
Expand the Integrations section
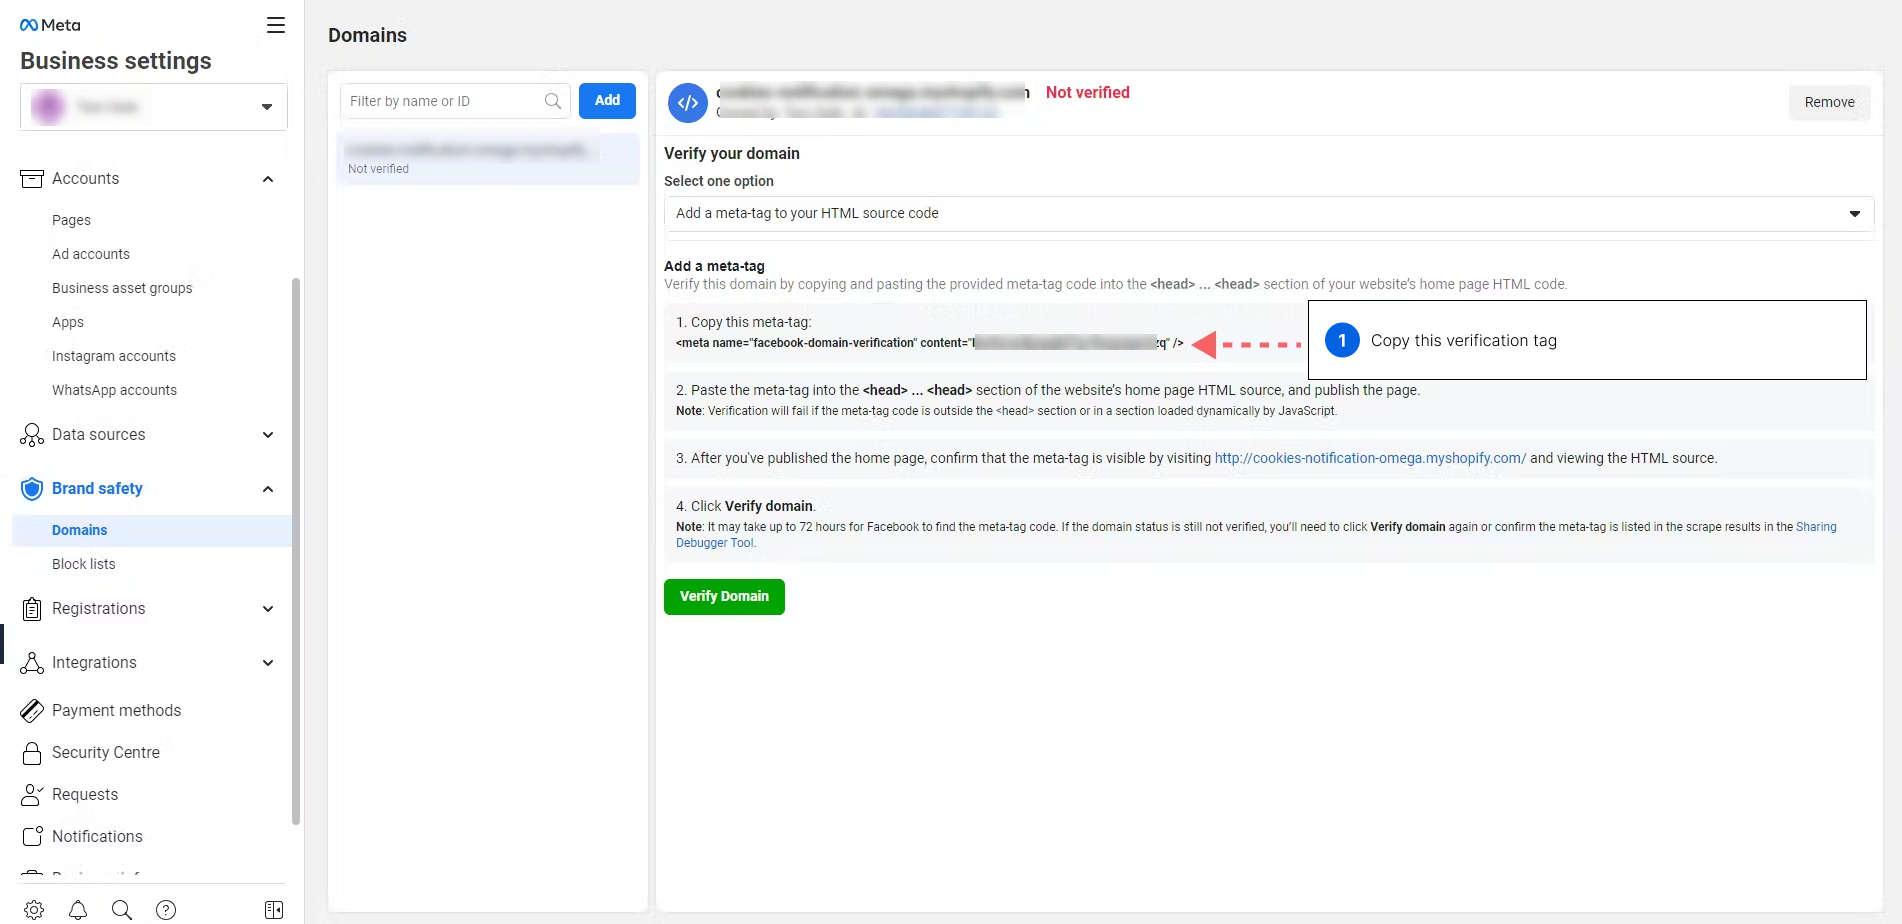[268, 663]
